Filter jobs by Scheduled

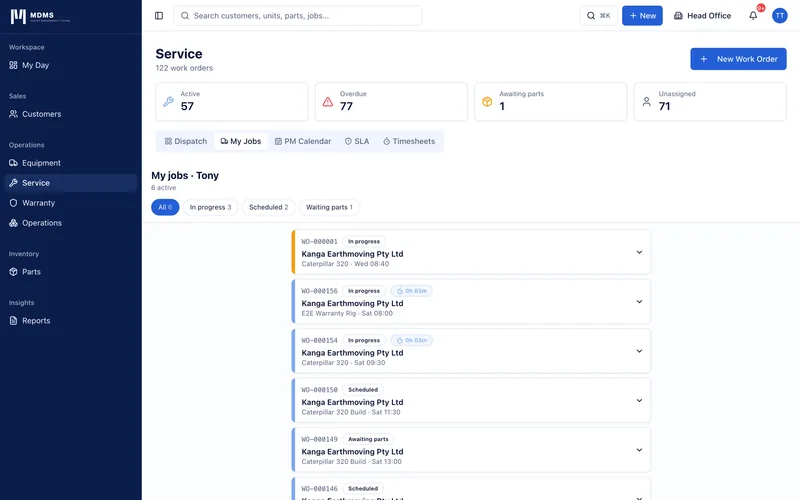(x=268, y=207)
